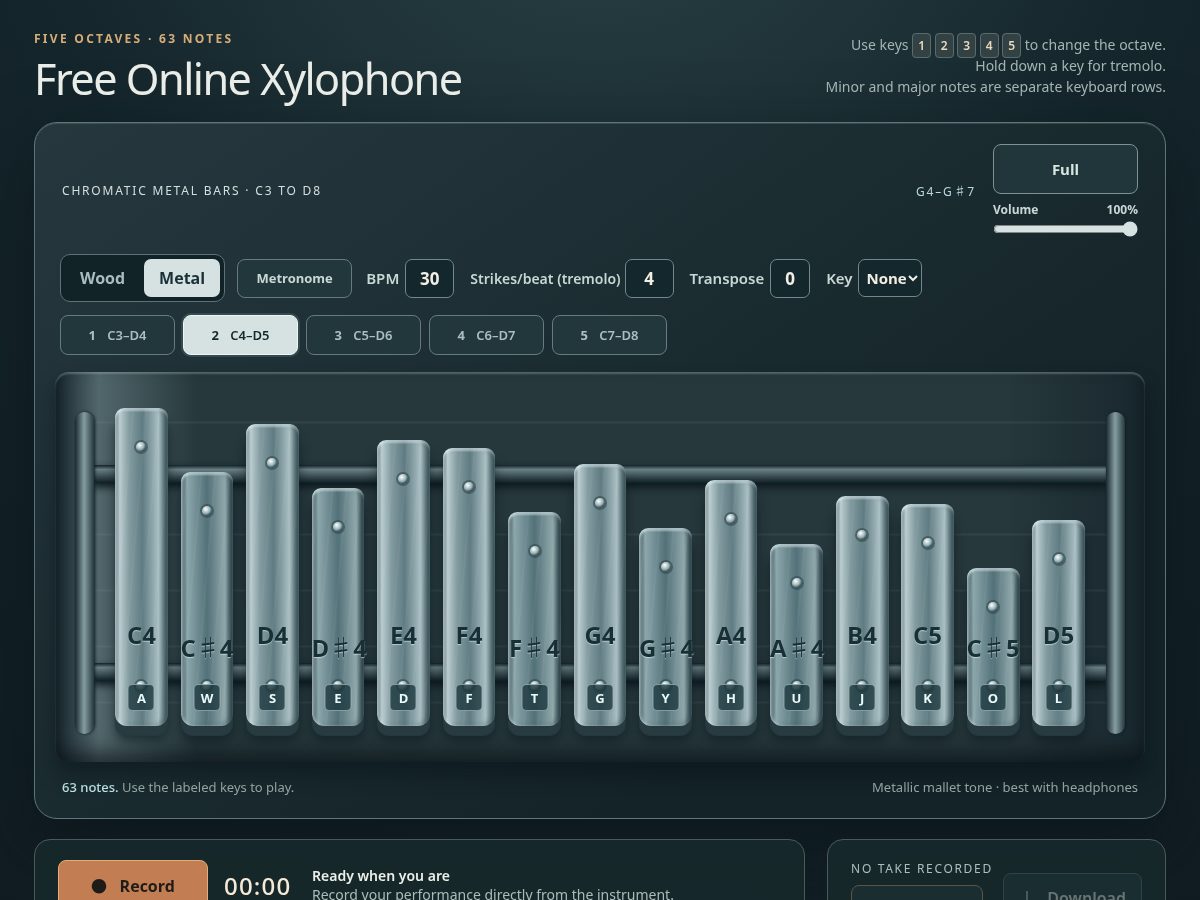Click the 'Ready when you are' text
Screen dimensions: 1200x900
click(381, 875)
